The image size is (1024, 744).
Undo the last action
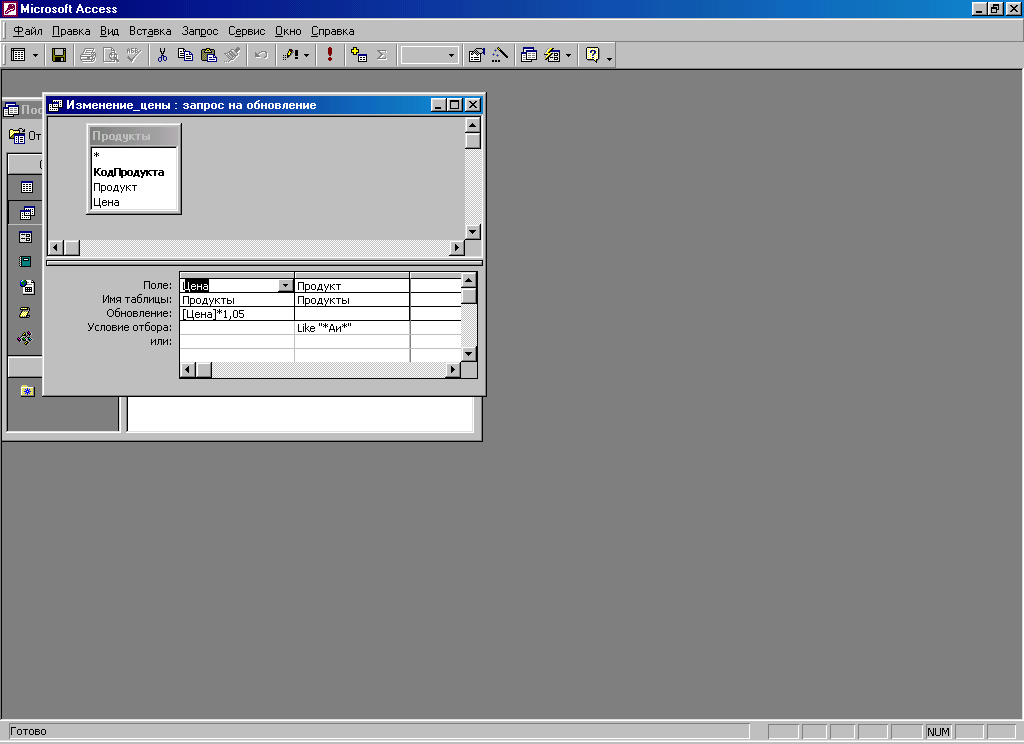pos(261,56)
